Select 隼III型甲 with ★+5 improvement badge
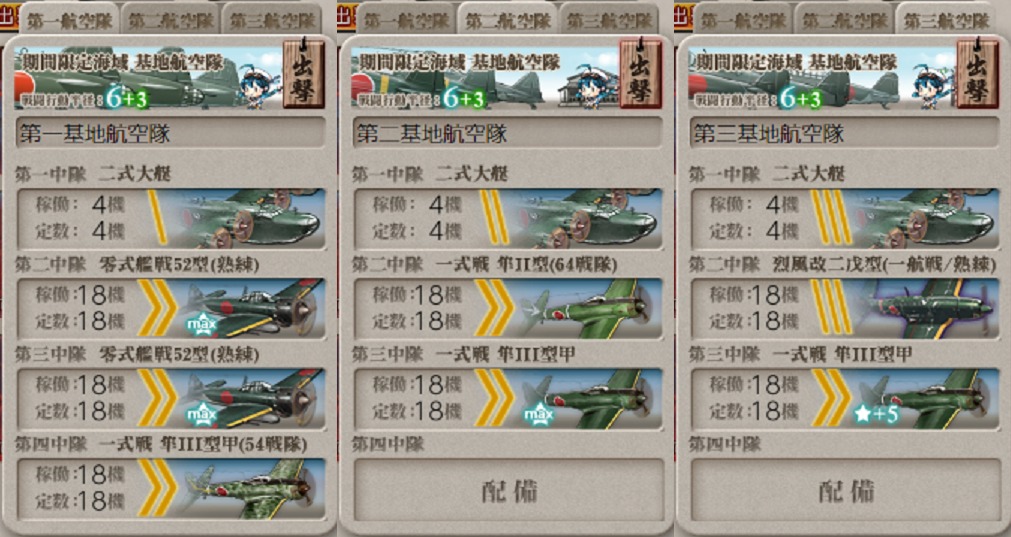Image resolution: width=1011 pixels, height=537 pixels. 845,398
